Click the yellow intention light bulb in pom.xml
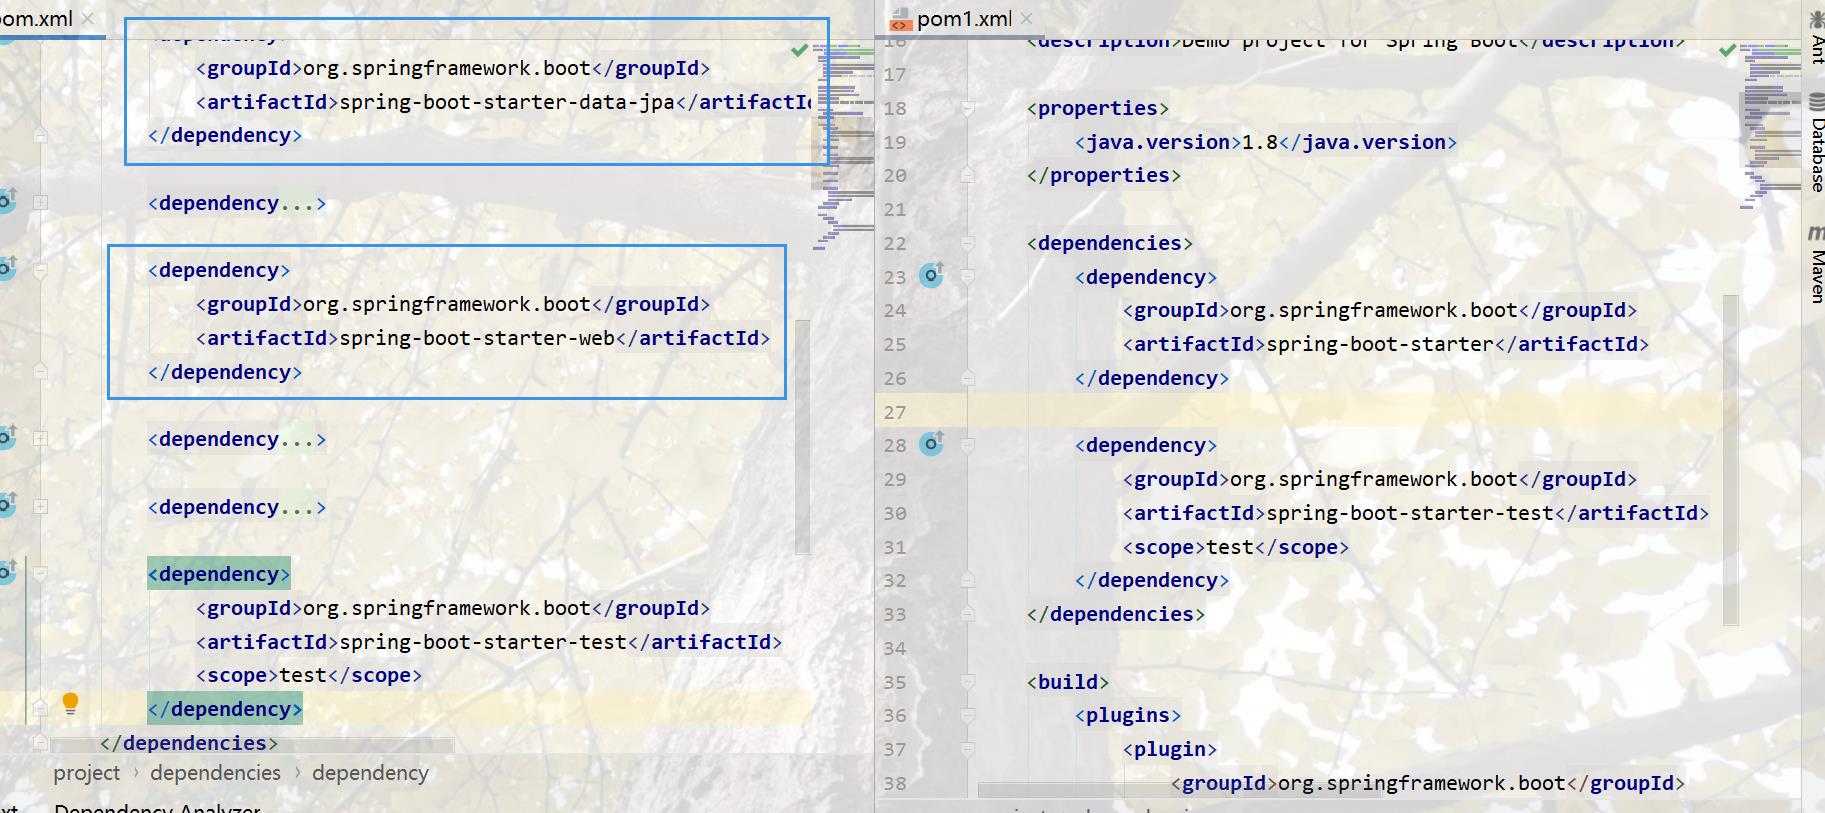 pos(70,703)
